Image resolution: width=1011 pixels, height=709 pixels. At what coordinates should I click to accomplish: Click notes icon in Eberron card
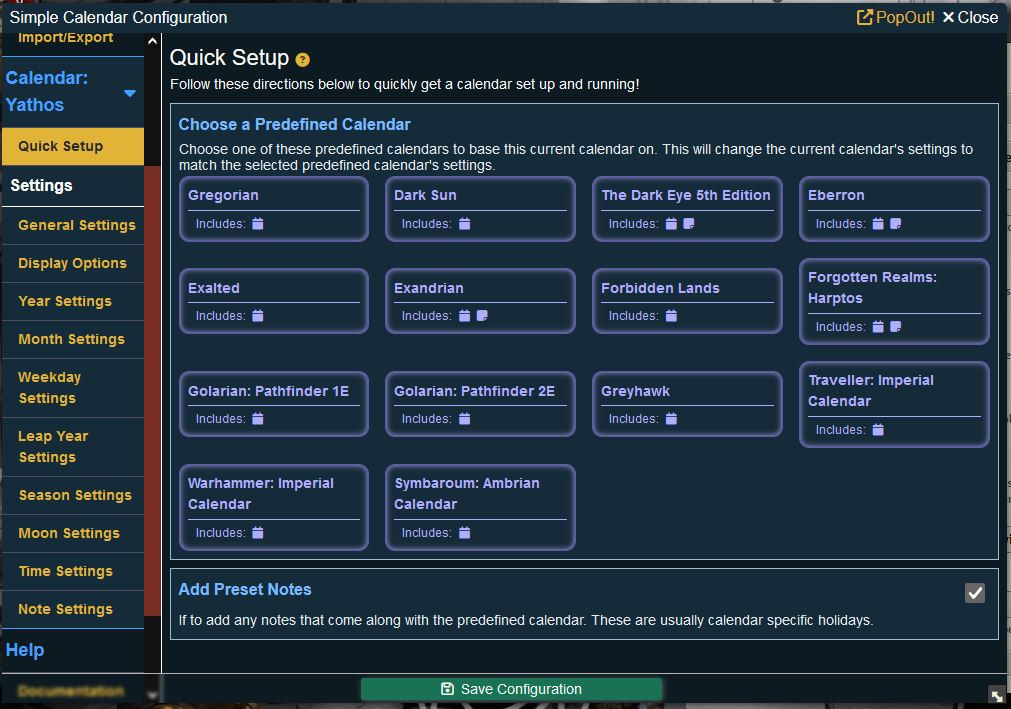(x=896, y=224)
